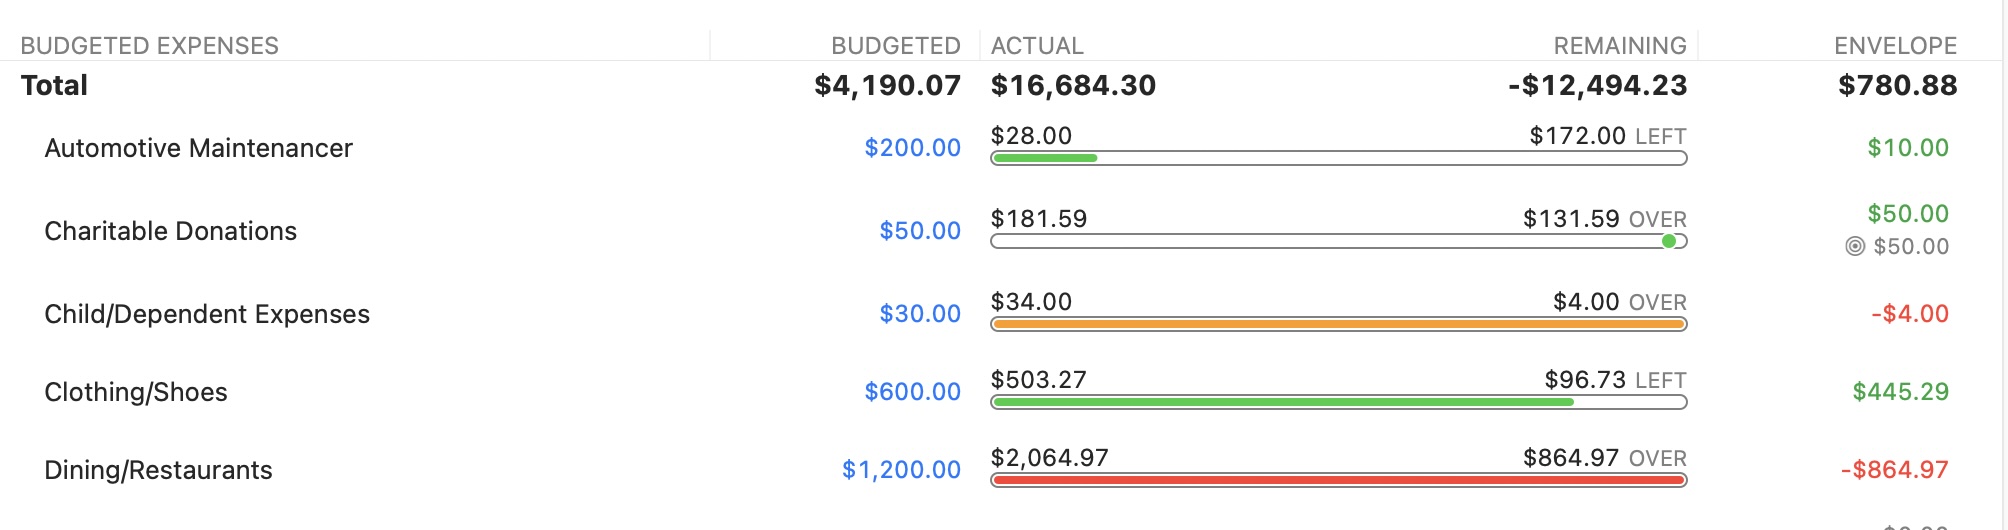Click the $1,200.00 Dining/Restaurants budgeted amount
2008x530 pixels.
[x=900, y=470]
